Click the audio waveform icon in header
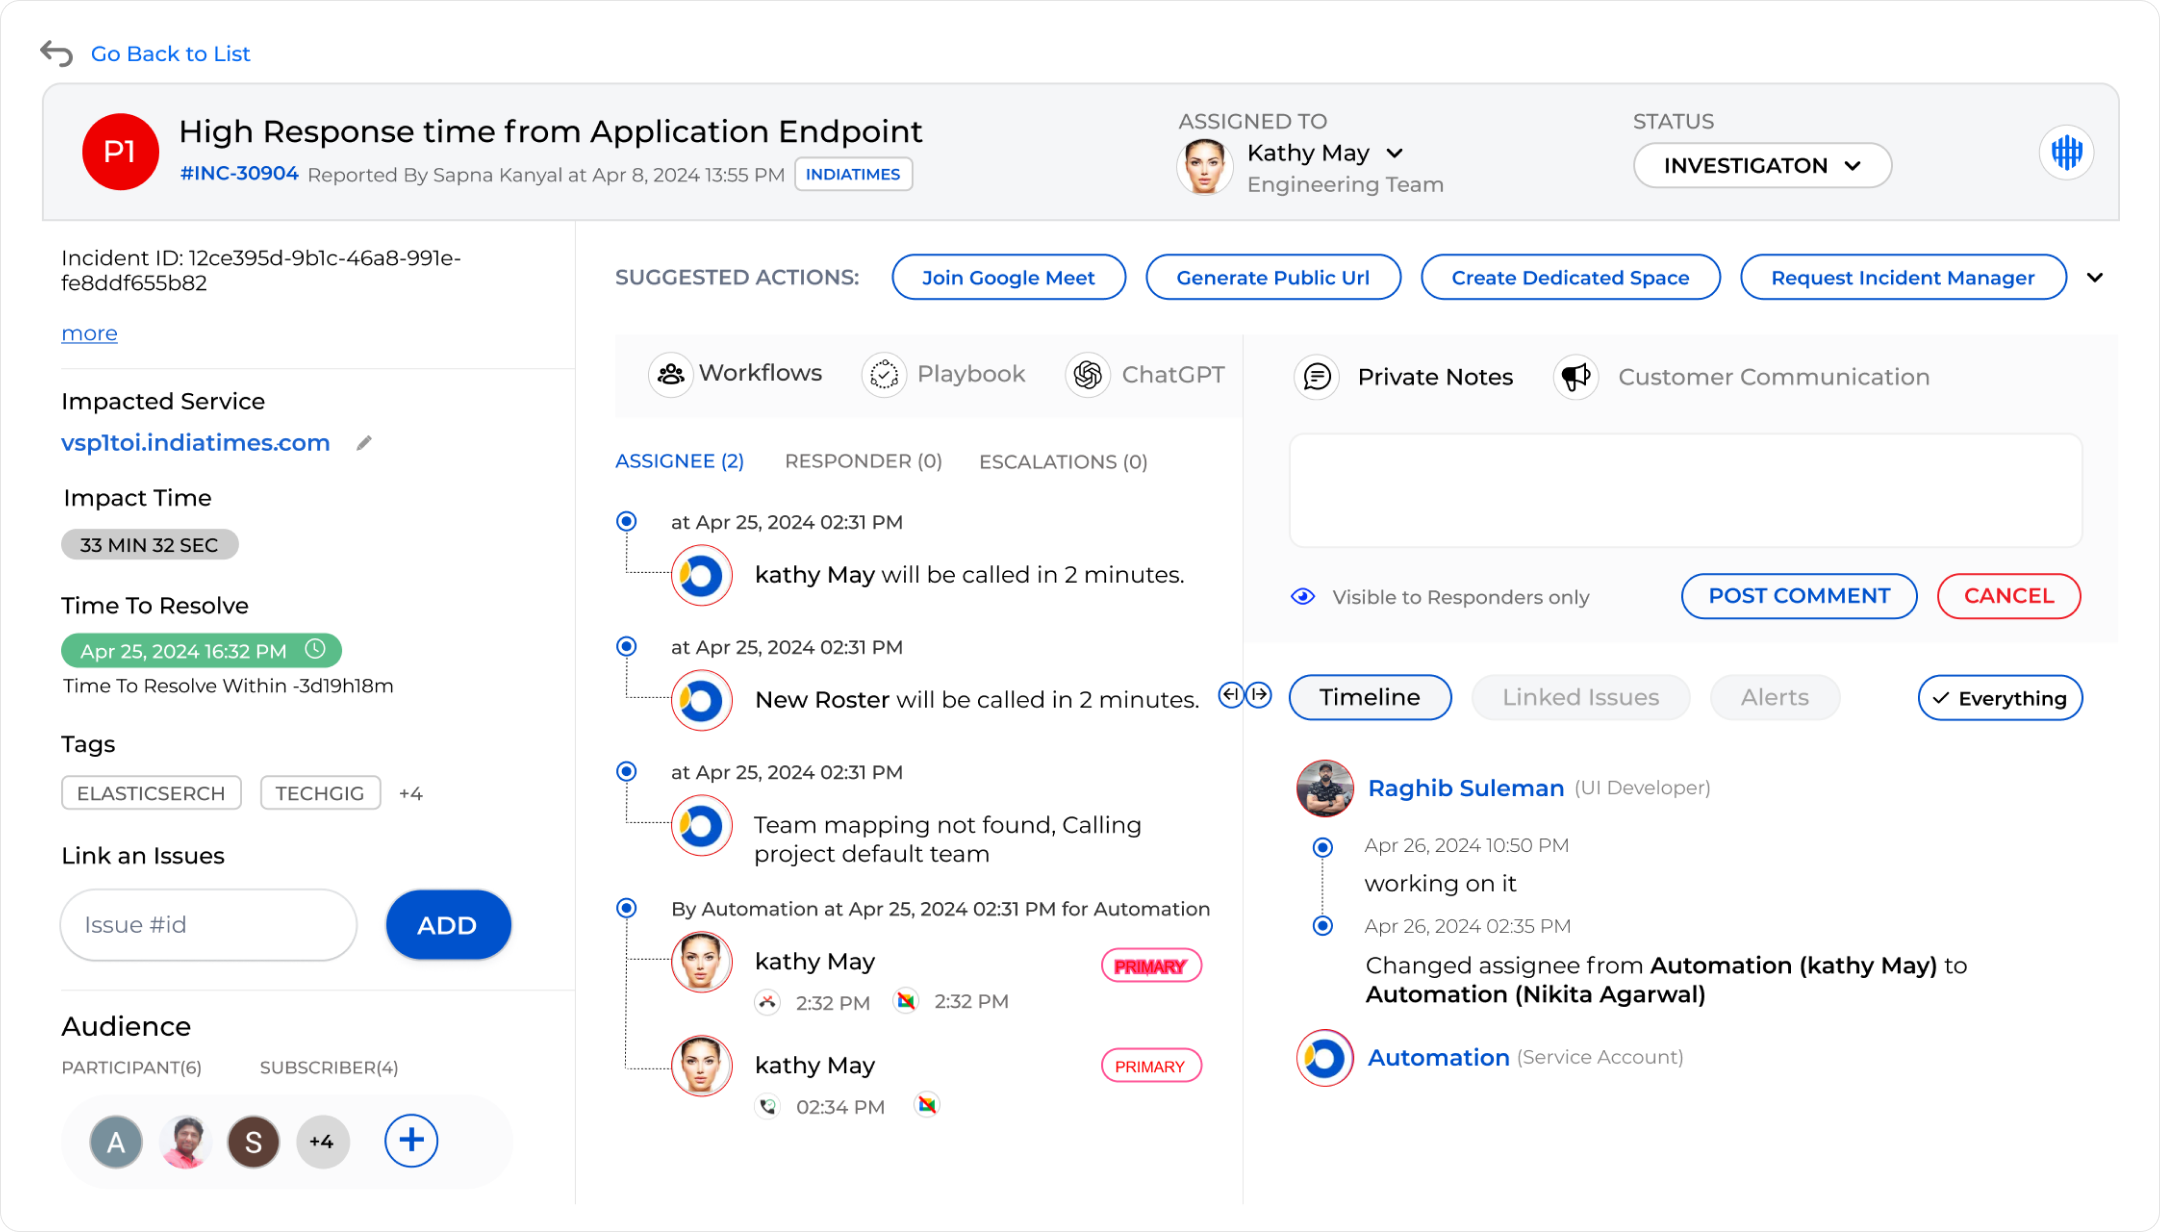The image size is (2160, 1232). (2066, 152)
